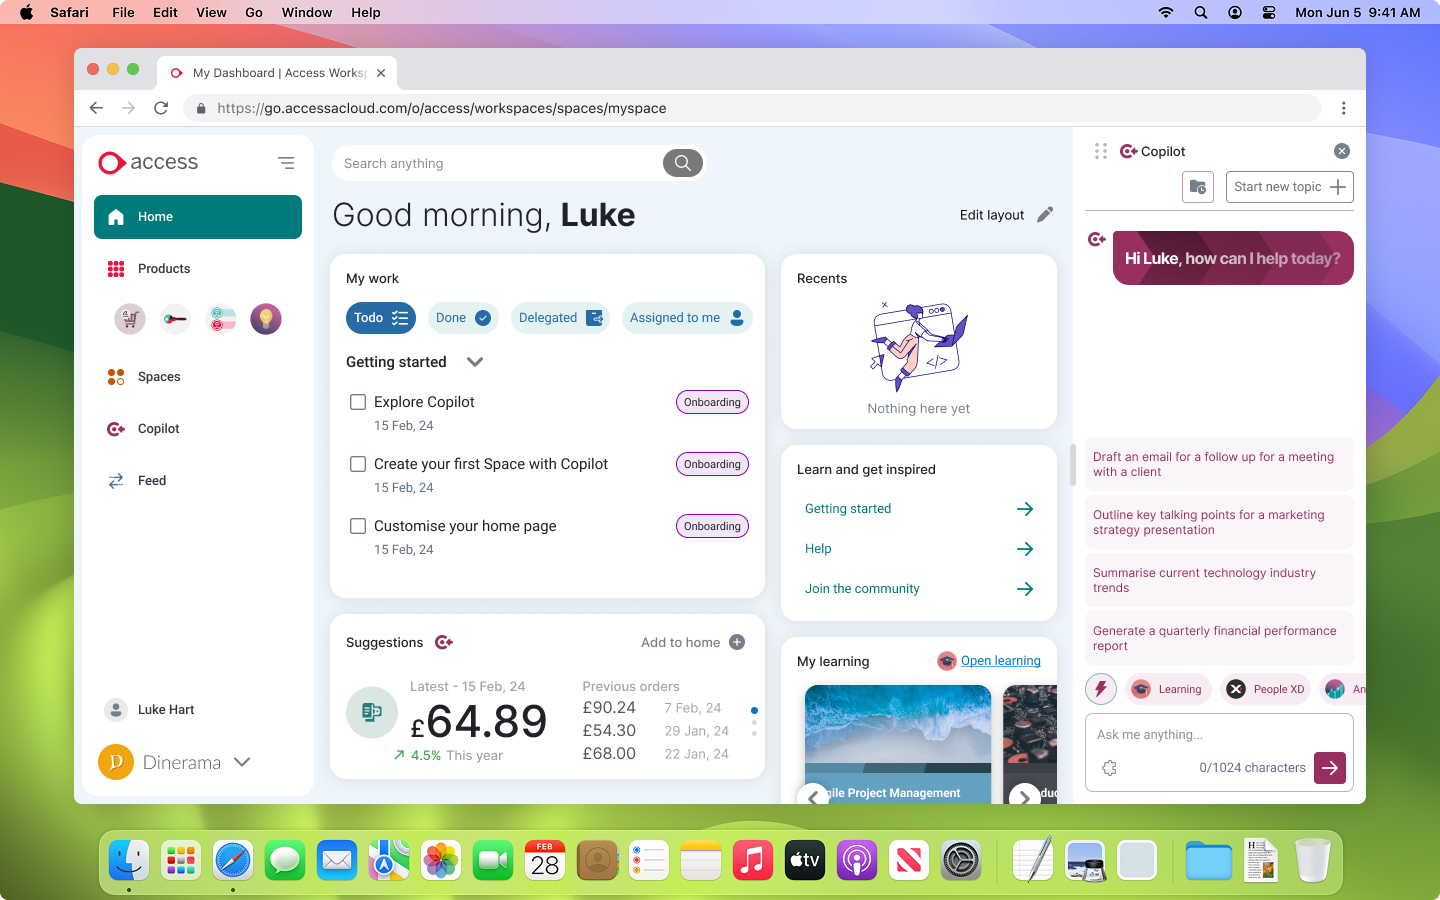Click the lightning bolt prompts icon
Image resolution: width=1440 pixels, height=900 pixels.
1101,689
